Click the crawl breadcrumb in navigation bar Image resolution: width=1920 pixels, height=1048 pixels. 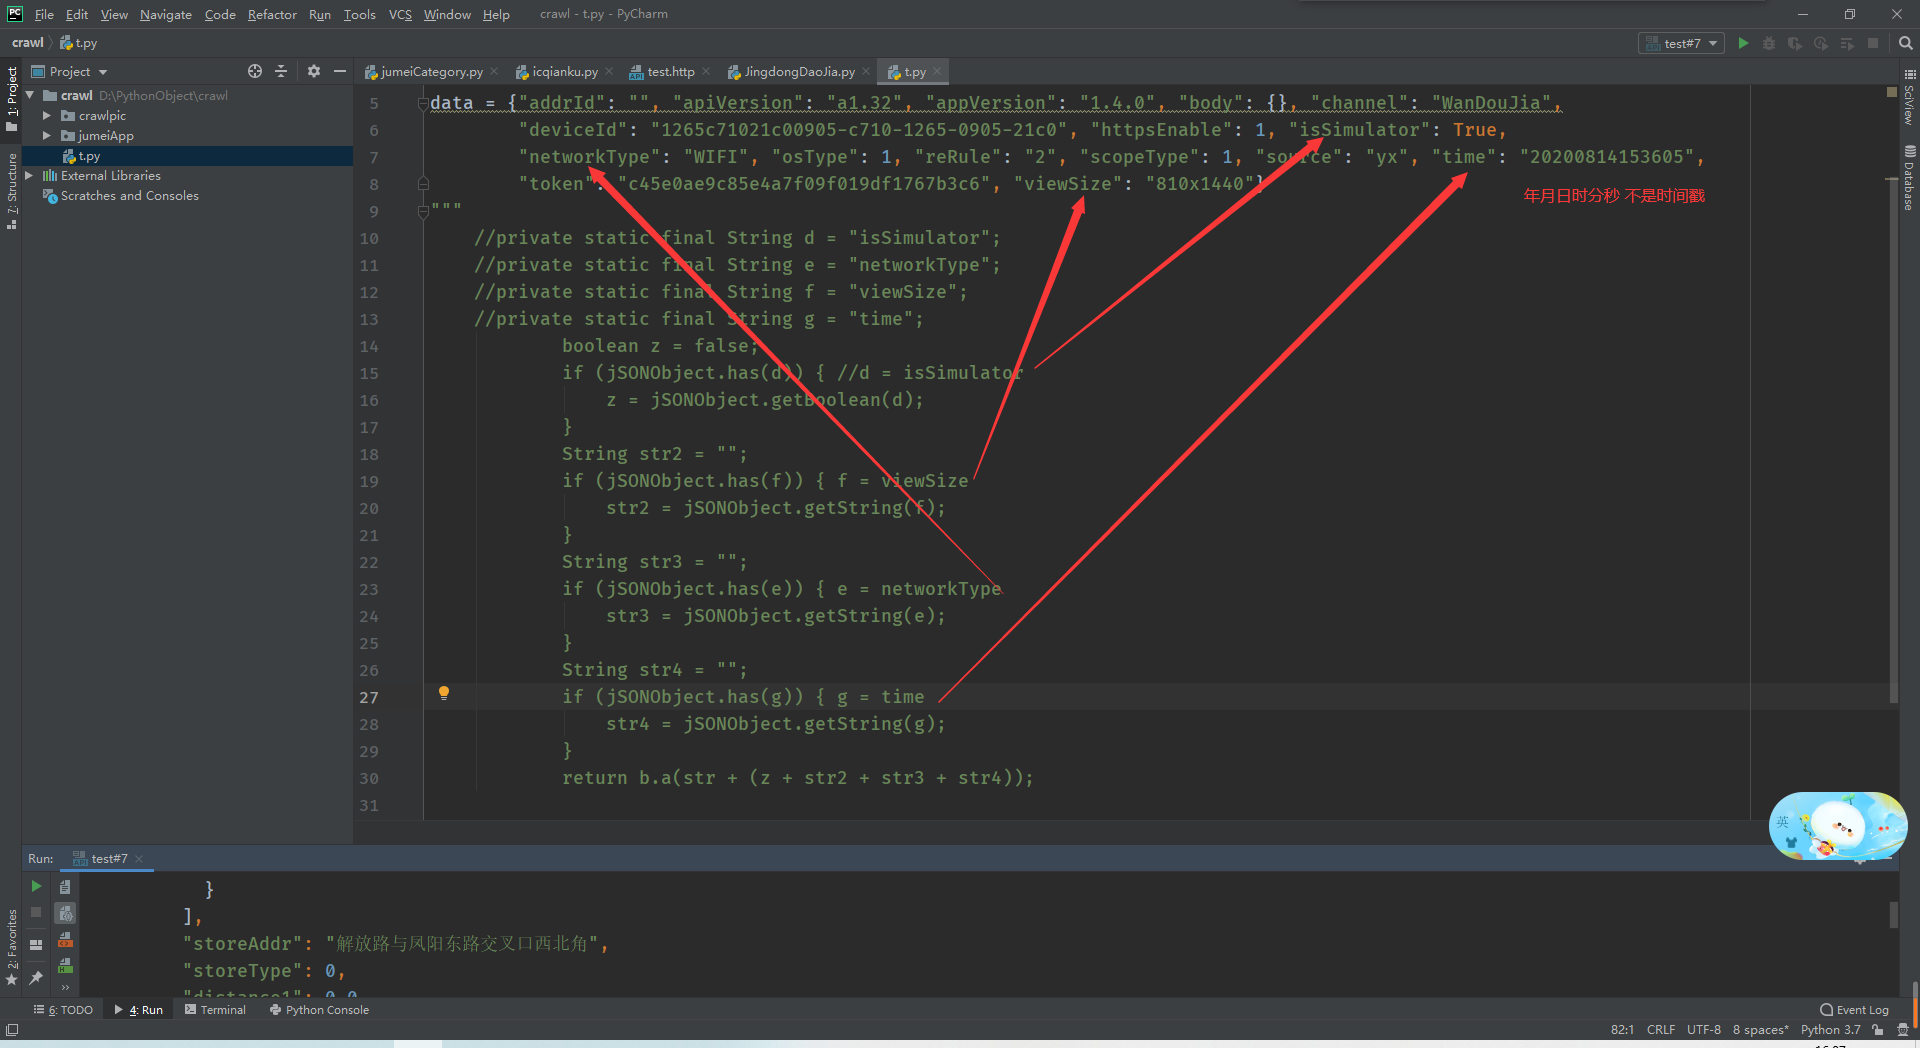27,43
